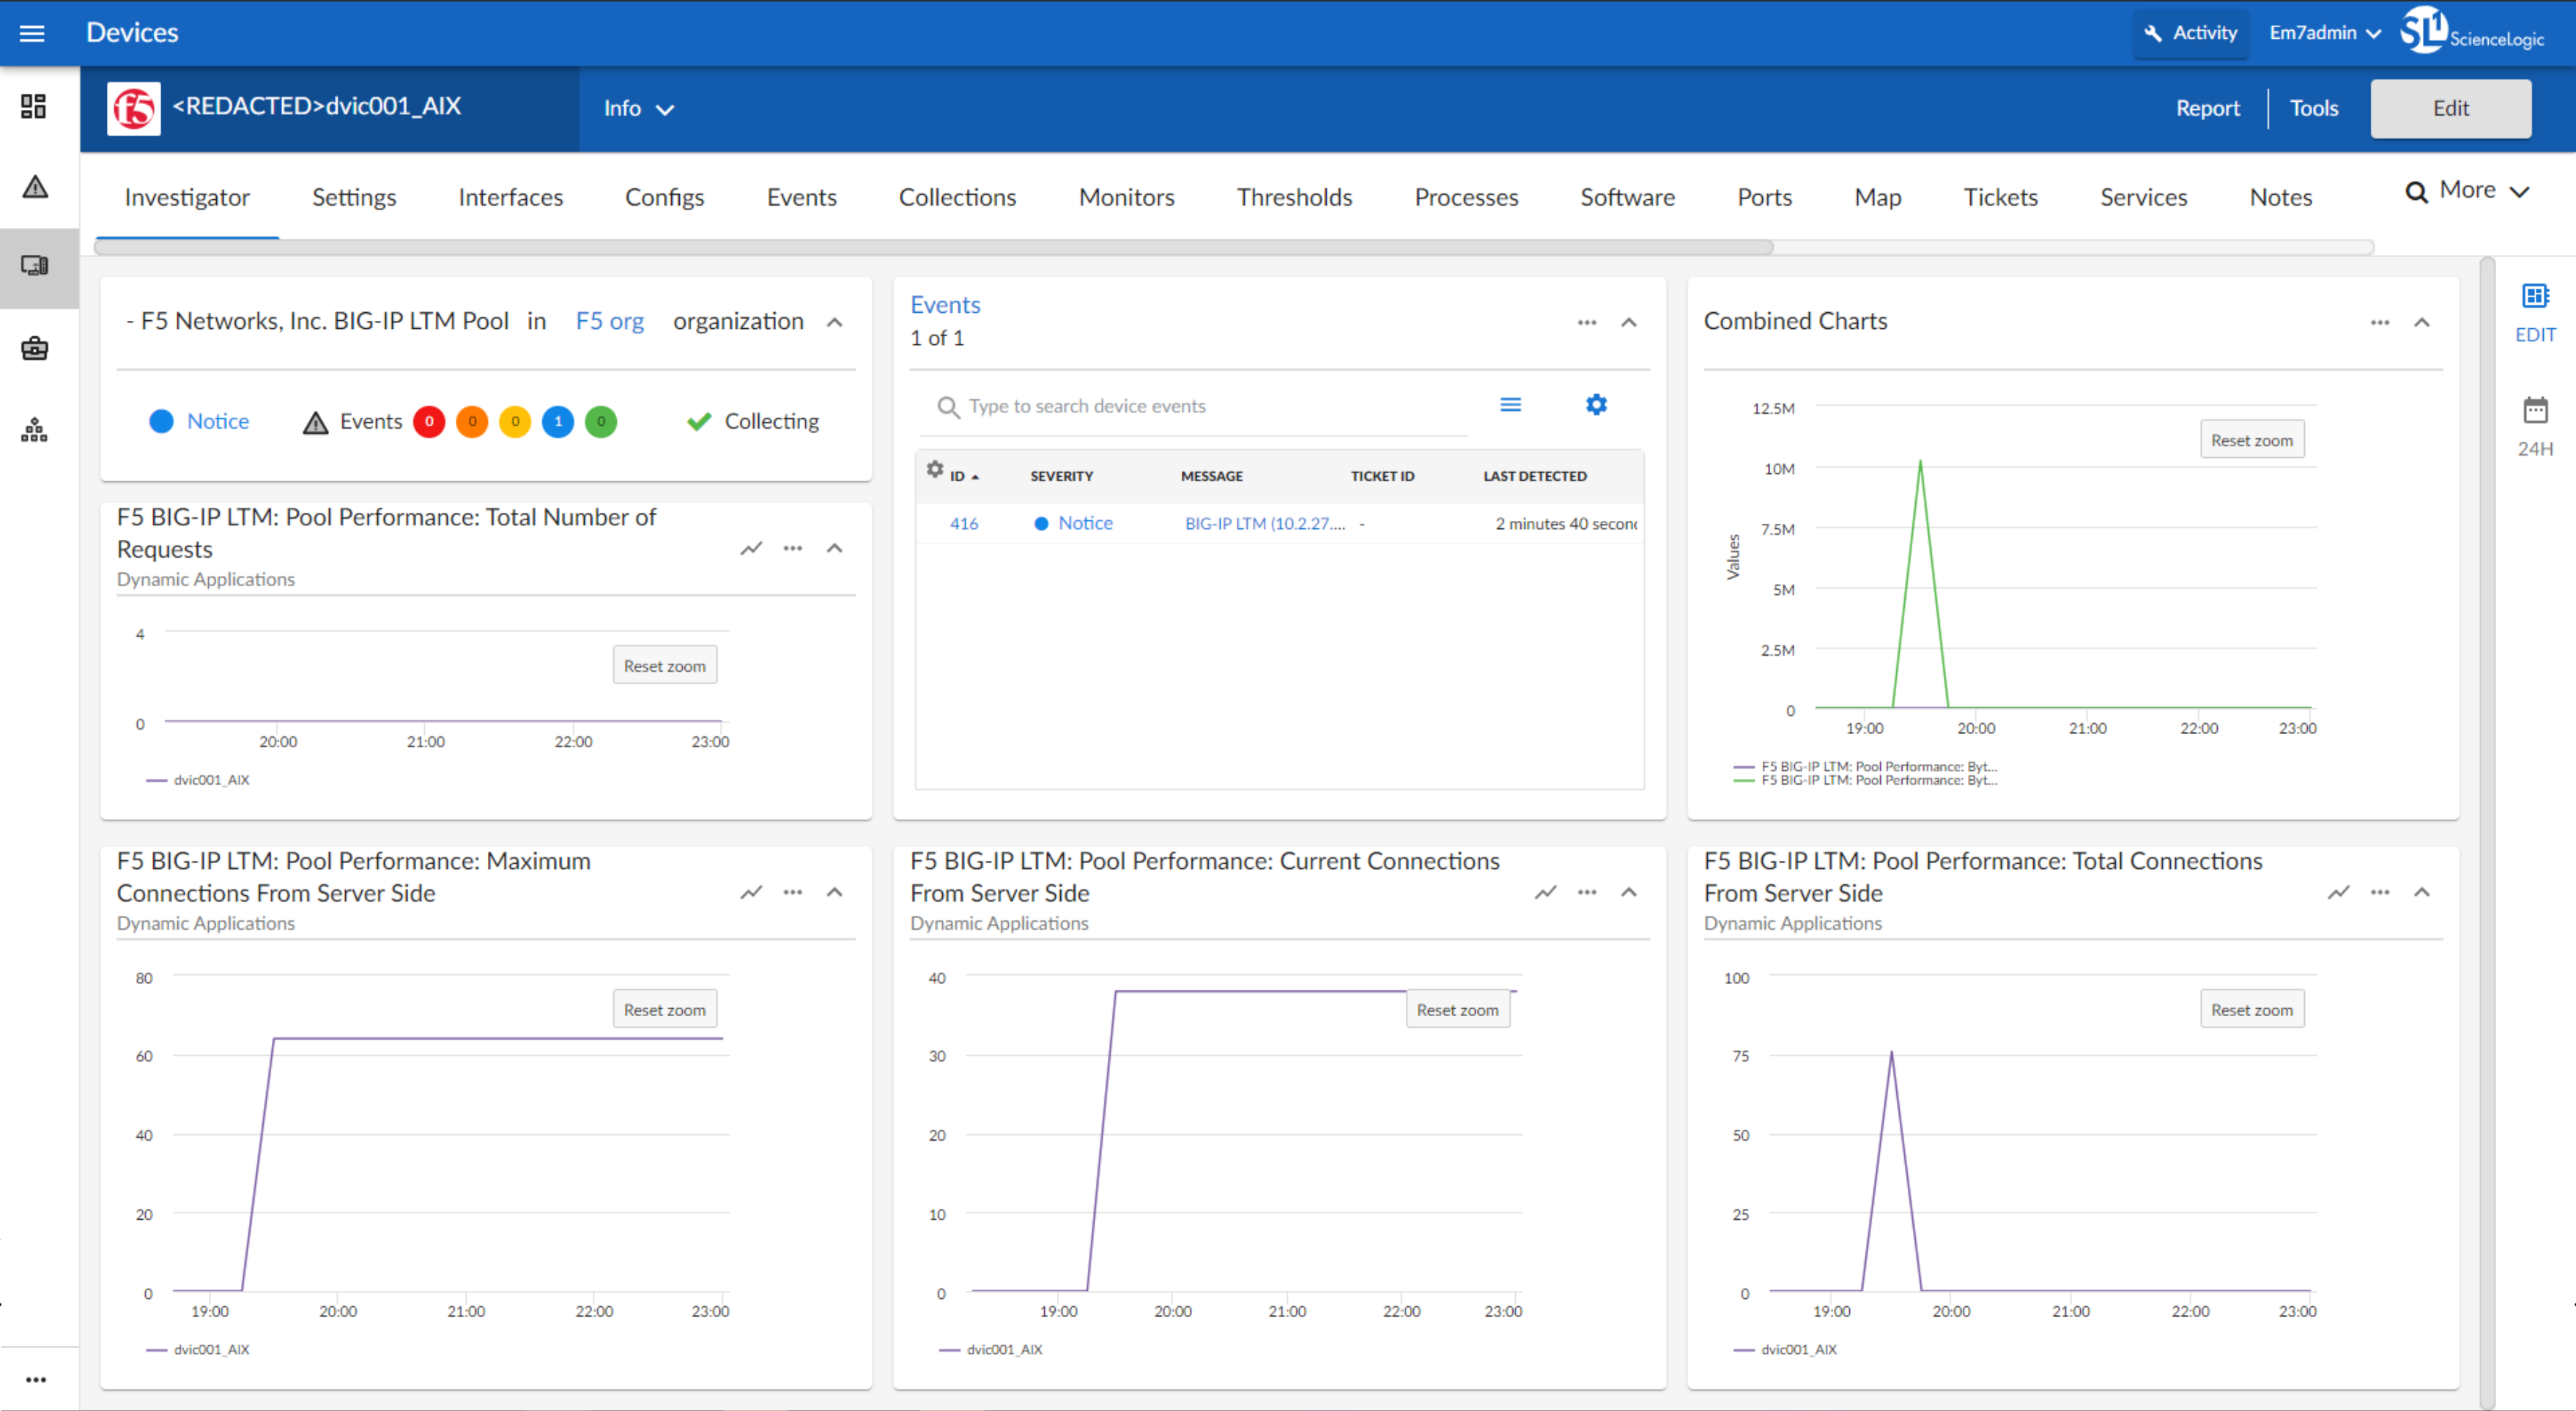This screenshot has height=1411, width=2576.
Task: Click Reset zoom on Maximum Connections chart
Action: (665, 1010)
